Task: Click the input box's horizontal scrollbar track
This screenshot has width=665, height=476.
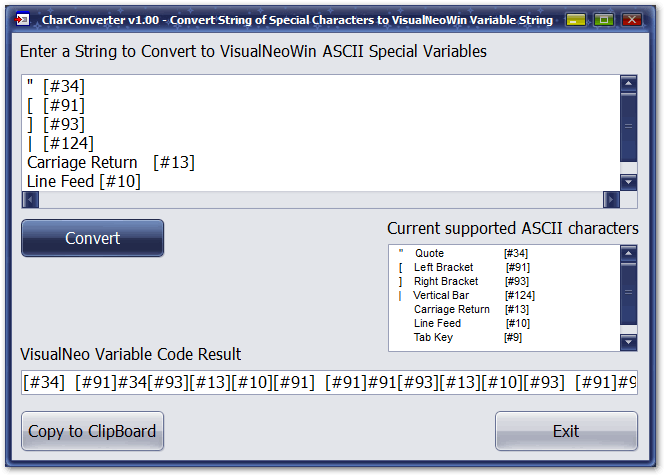Action: [321, 199]
